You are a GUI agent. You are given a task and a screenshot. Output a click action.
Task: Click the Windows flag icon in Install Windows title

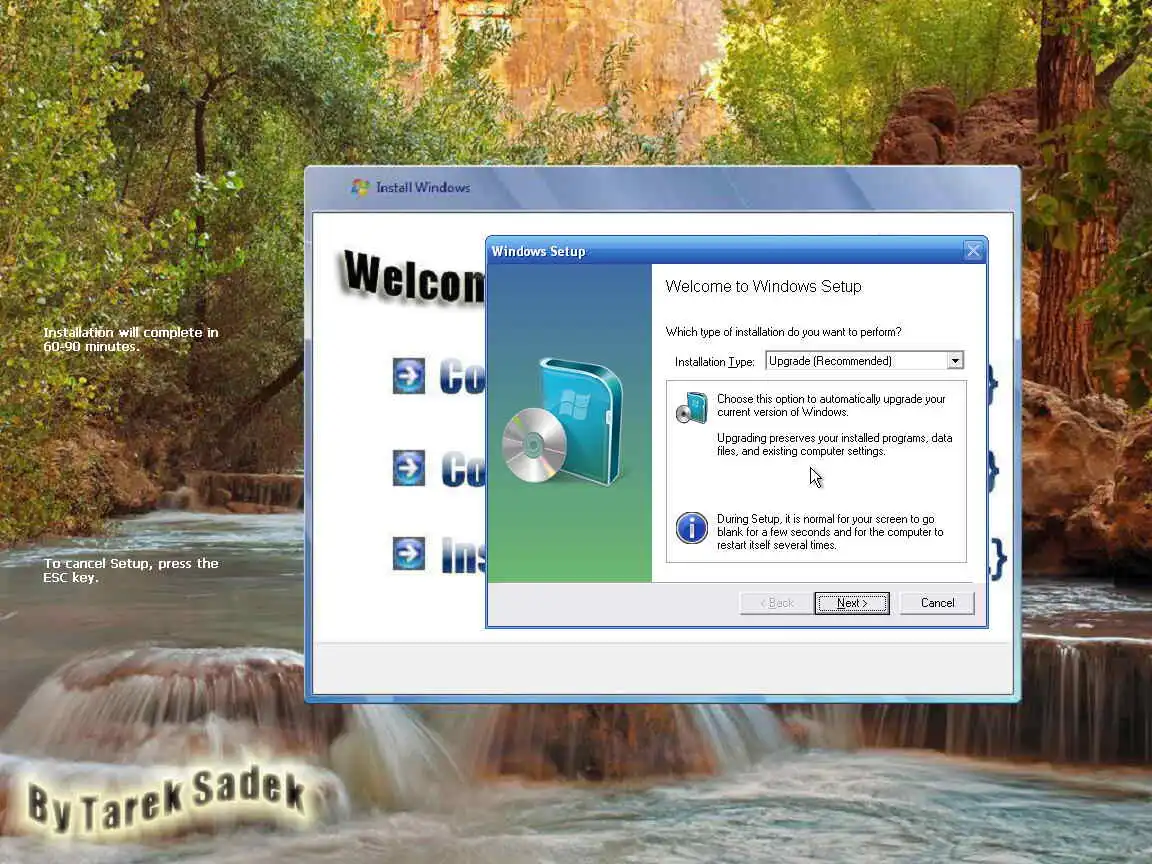[359, 187]
